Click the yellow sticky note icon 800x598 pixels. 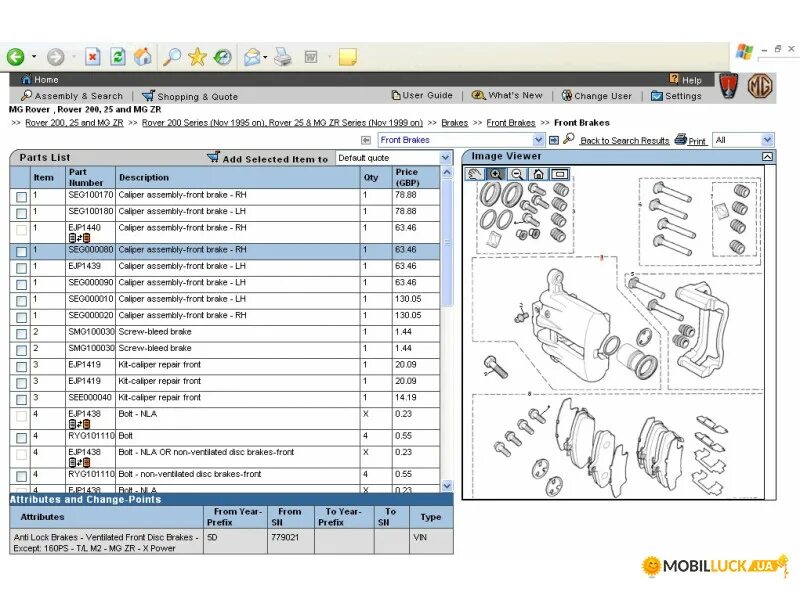click(x=347, y=57)
